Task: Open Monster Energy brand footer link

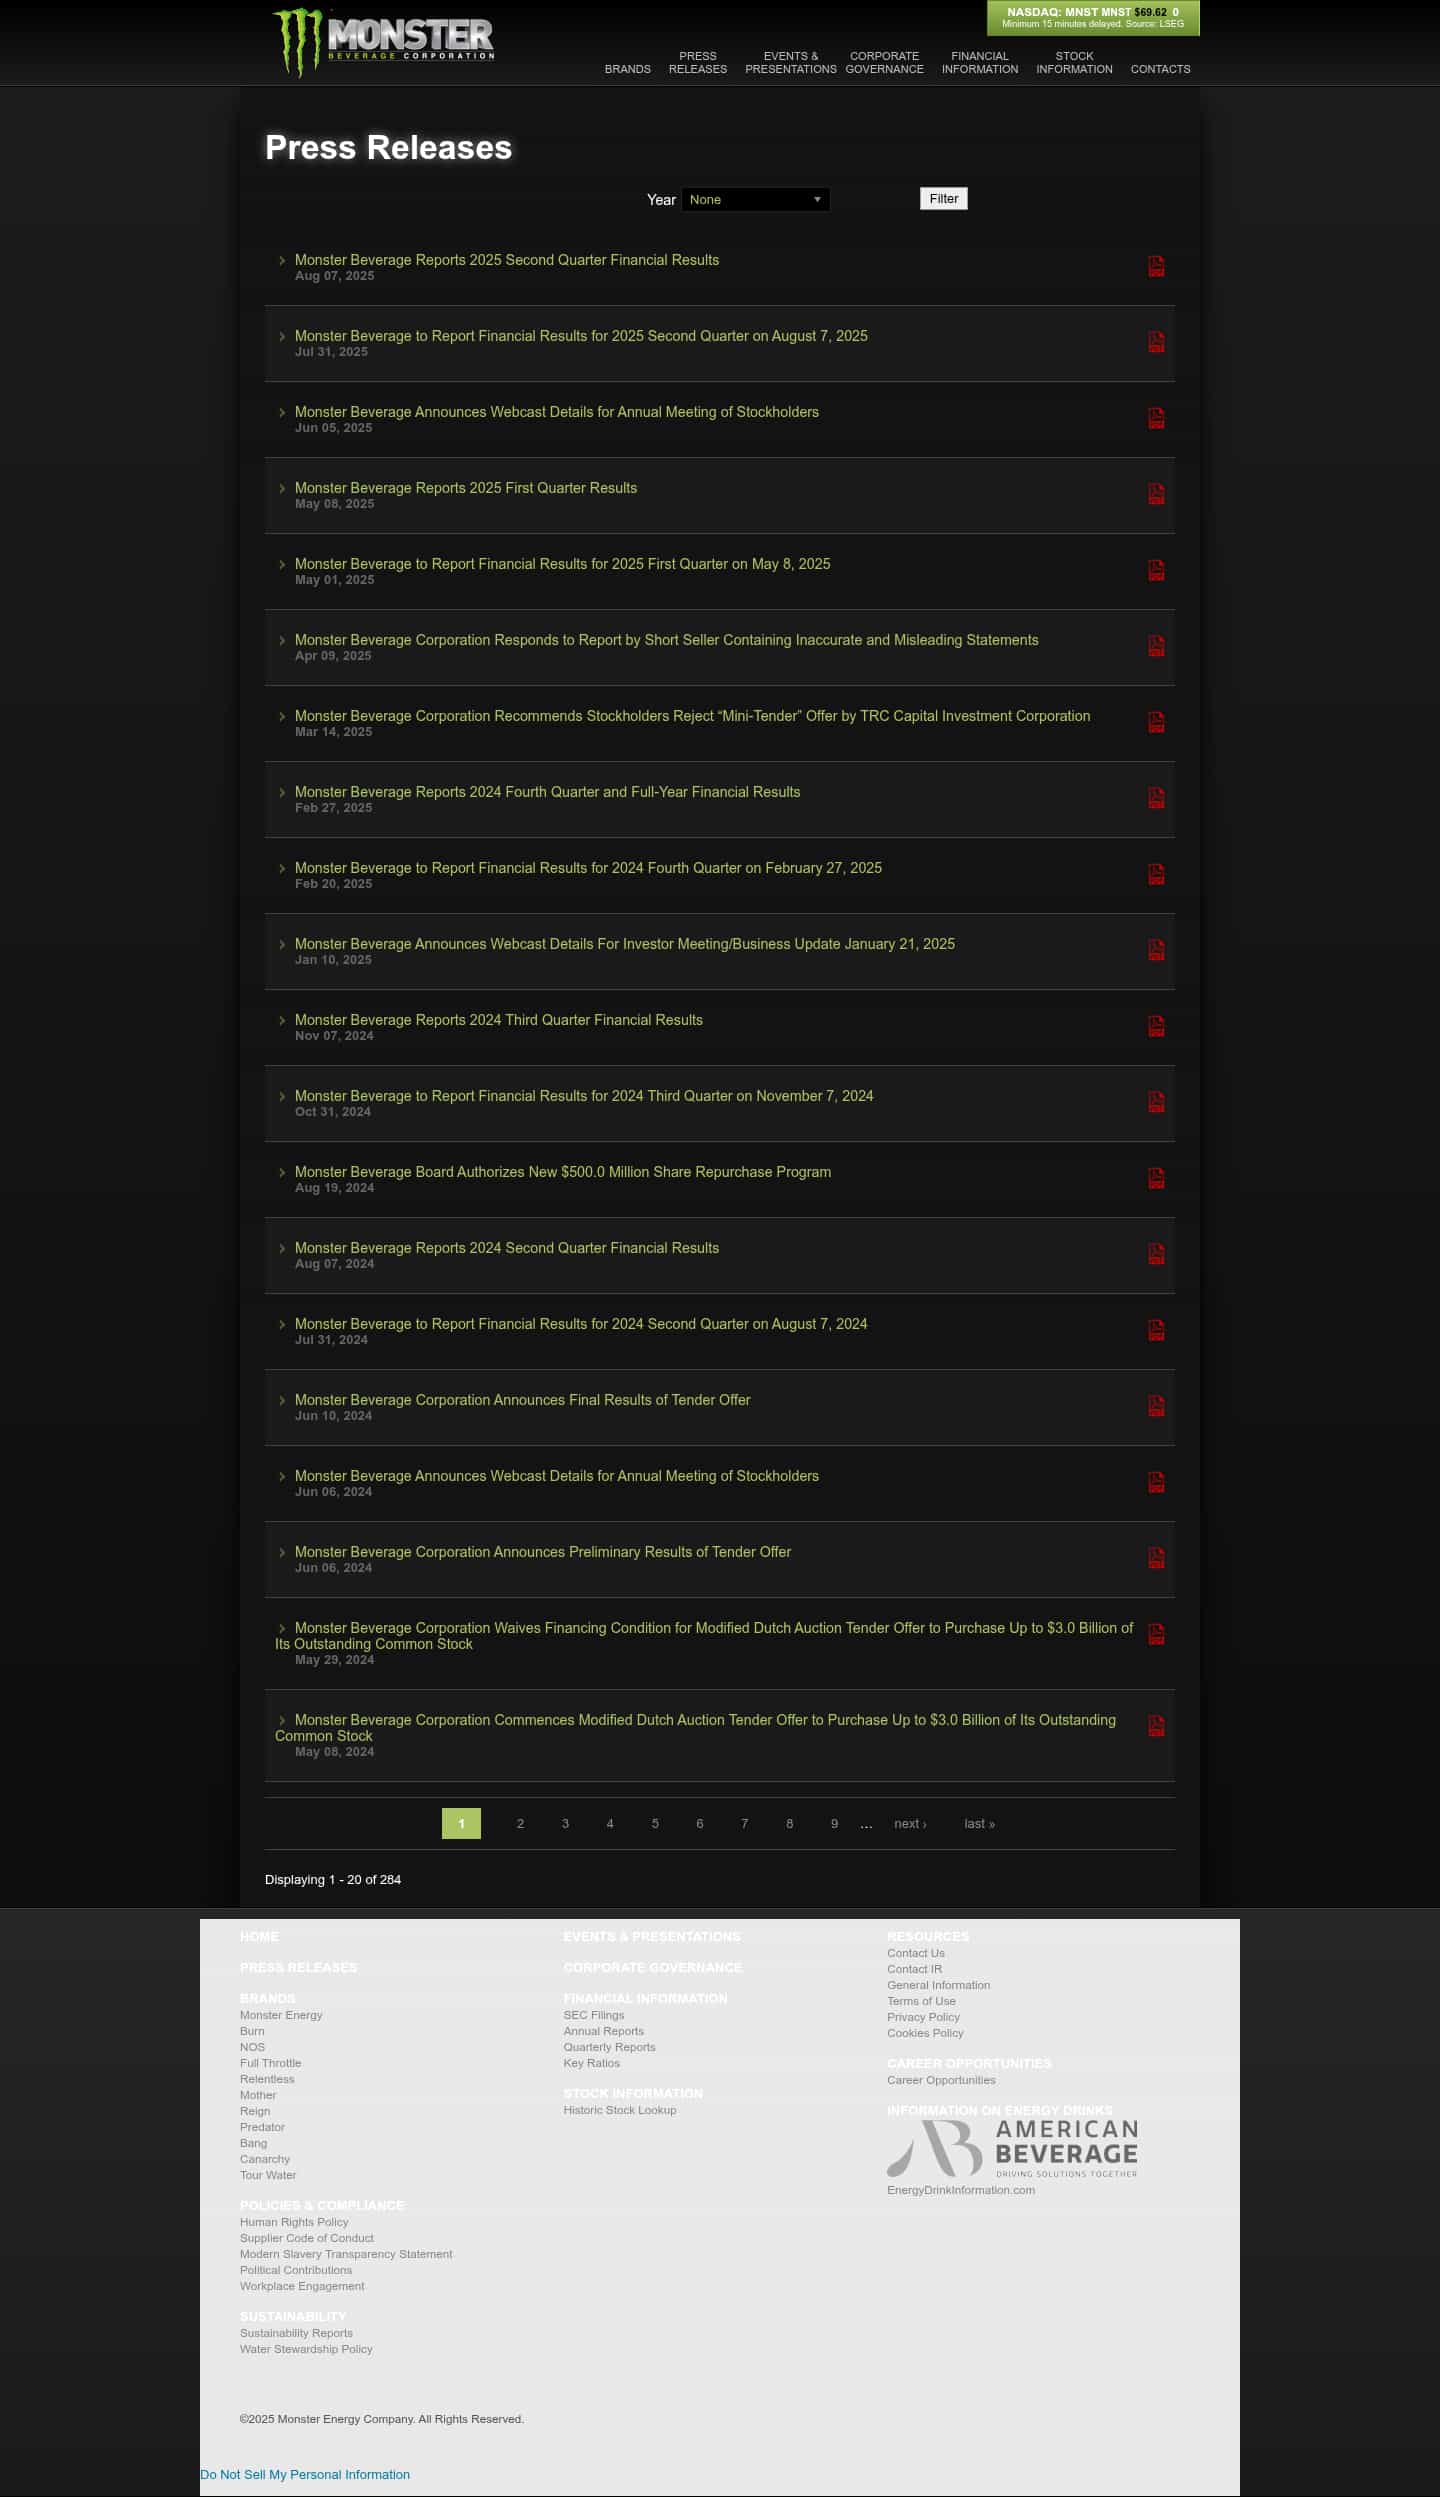Action: (x=281, y=2015)
